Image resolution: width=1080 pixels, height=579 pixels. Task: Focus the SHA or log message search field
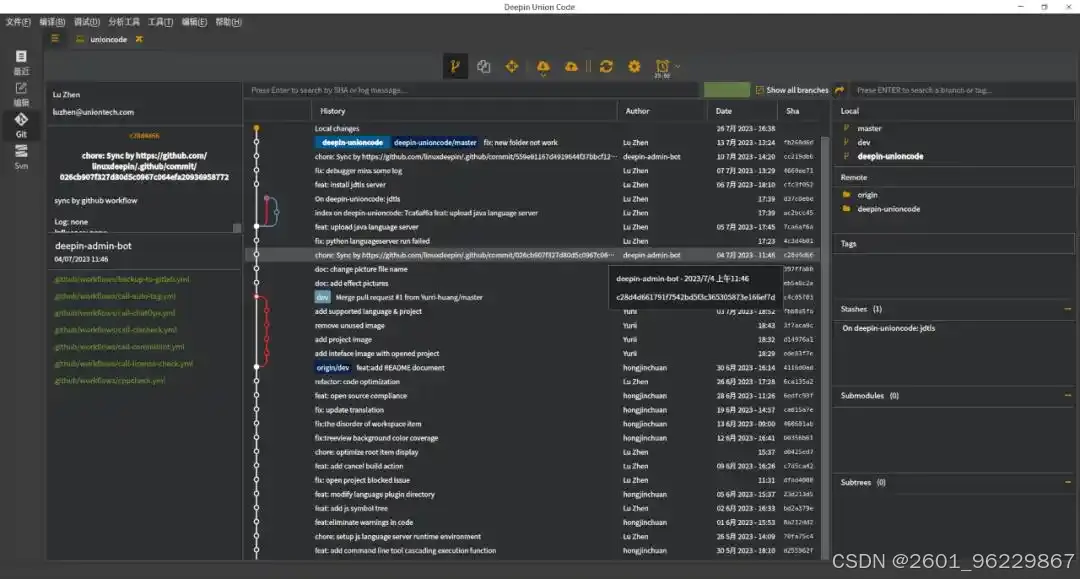[x=472, y=90]
